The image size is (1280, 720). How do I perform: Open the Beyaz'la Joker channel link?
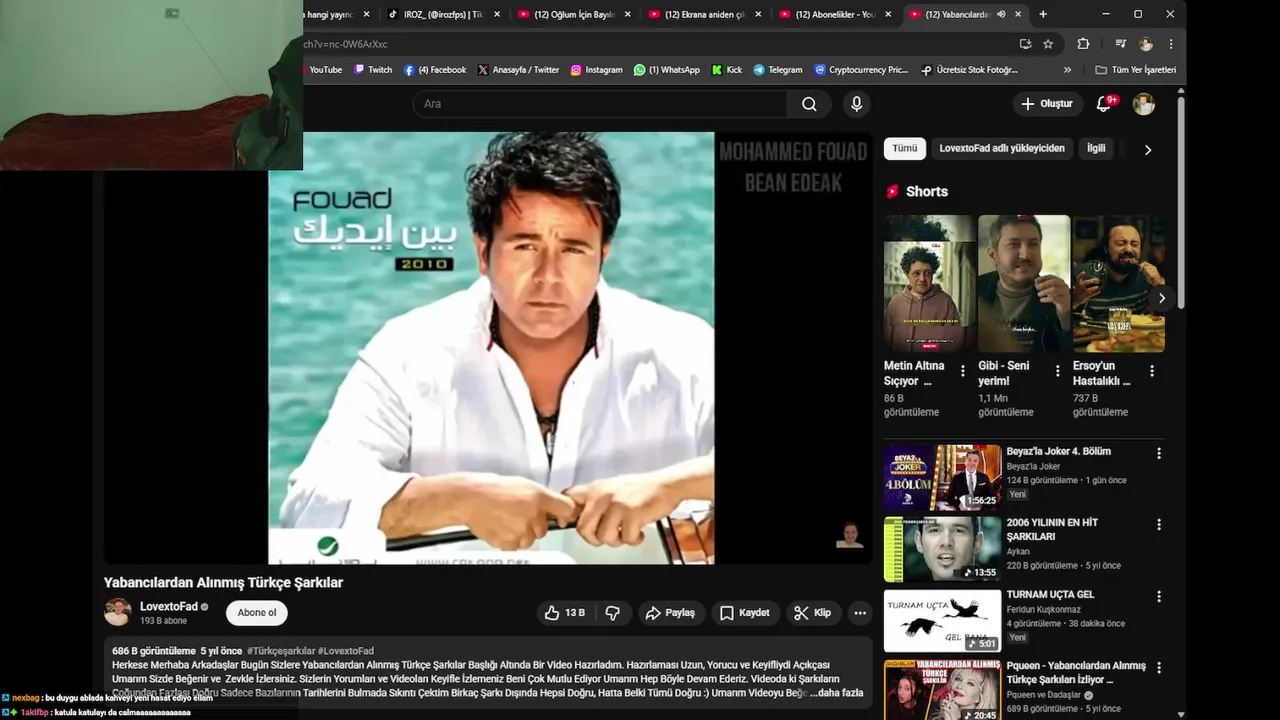coord(1033,467)
